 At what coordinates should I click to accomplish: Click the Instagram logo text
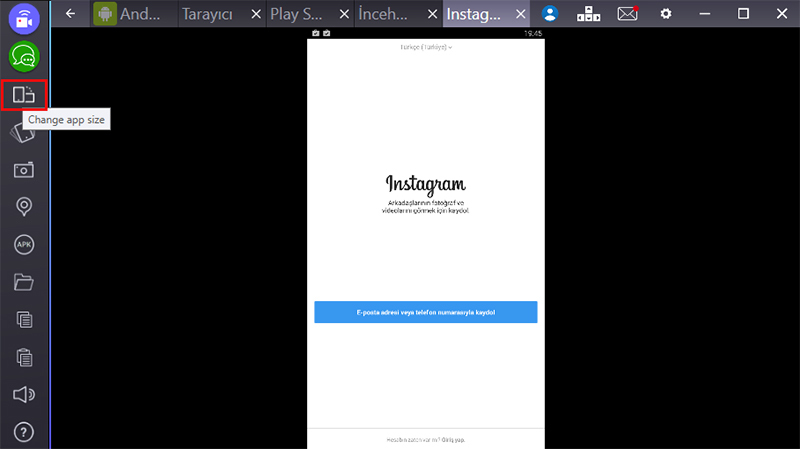tap(426, 185)
